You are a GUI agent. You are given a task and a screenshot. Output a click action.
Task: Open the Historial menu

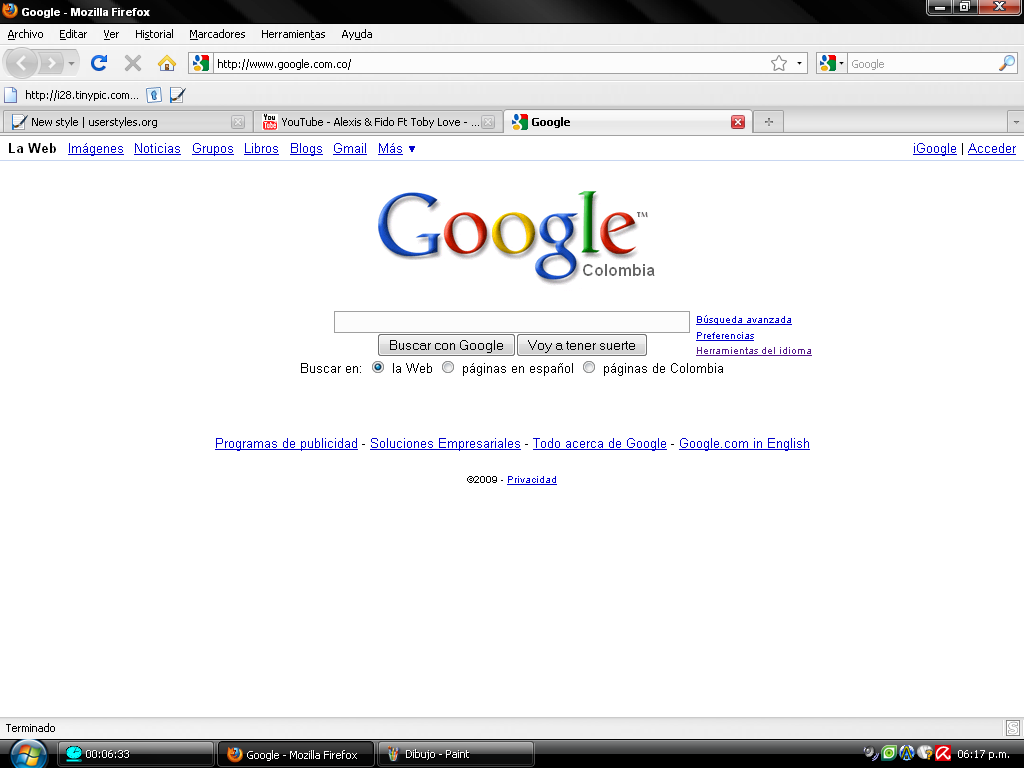click(x=154, y=34)
